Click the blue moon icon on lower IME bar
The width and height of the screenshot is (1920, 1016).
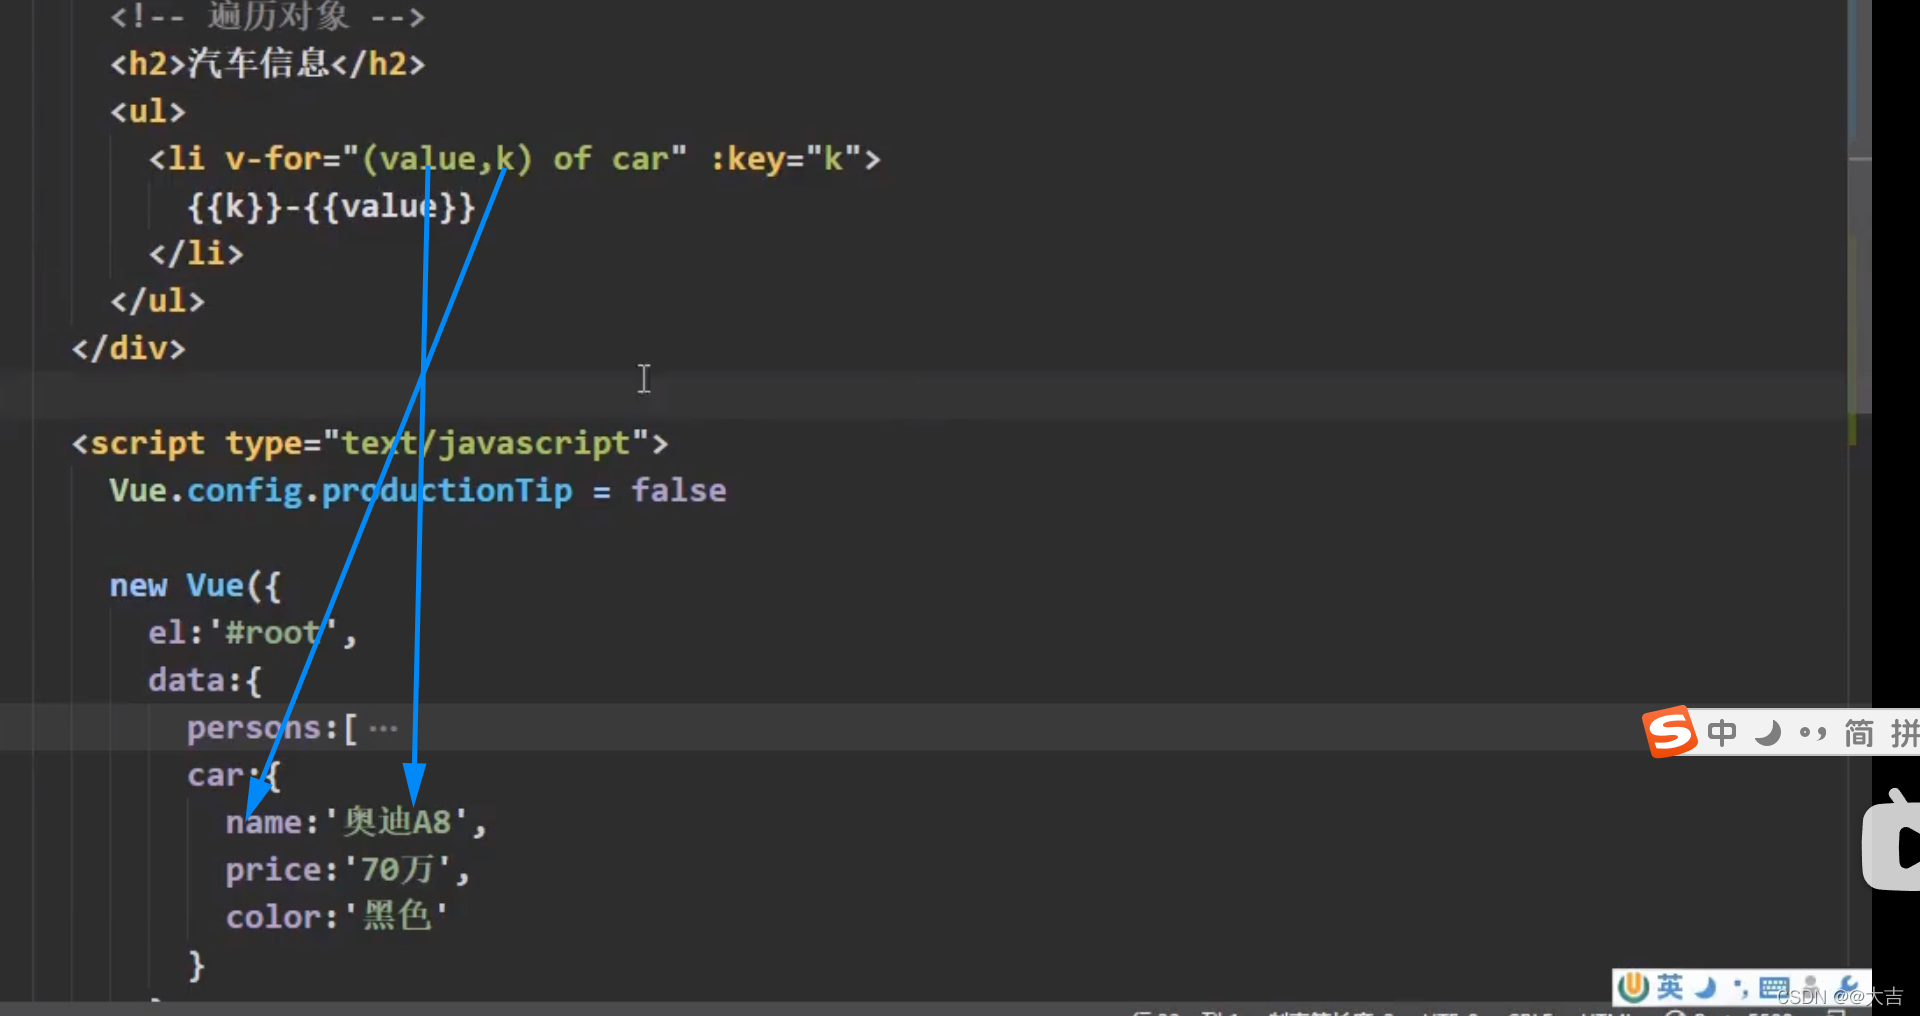(1706, 988)
